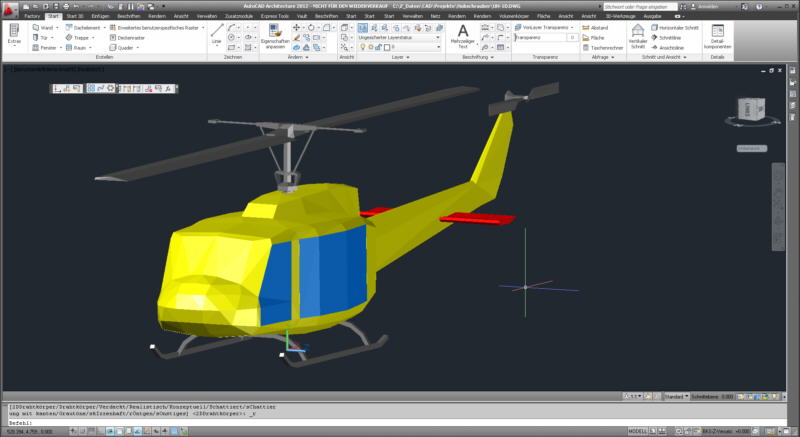Click the Abstand measurement tool
The width and height of the screenshot is (800, 437).
595,28
